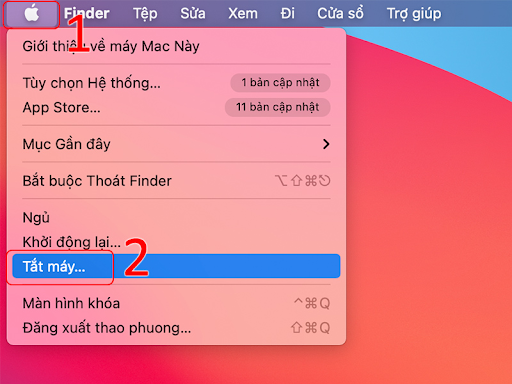Open the Đi menu
512x384 pixels.
click(x=287, y=14)
